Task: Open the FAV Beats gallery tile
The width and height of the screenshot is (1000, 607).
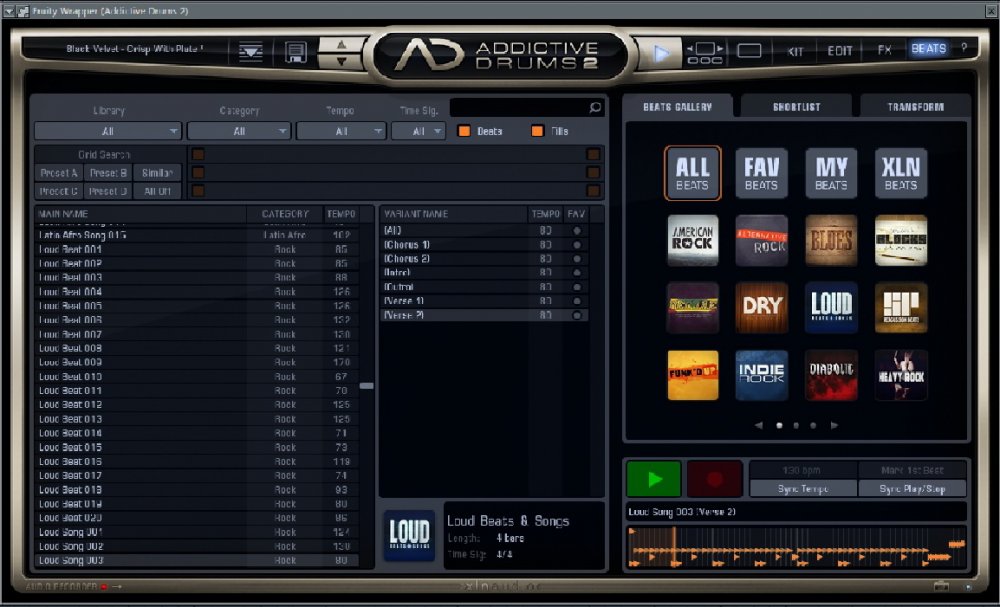Action: pyautogui.click(x=761, y=173)
